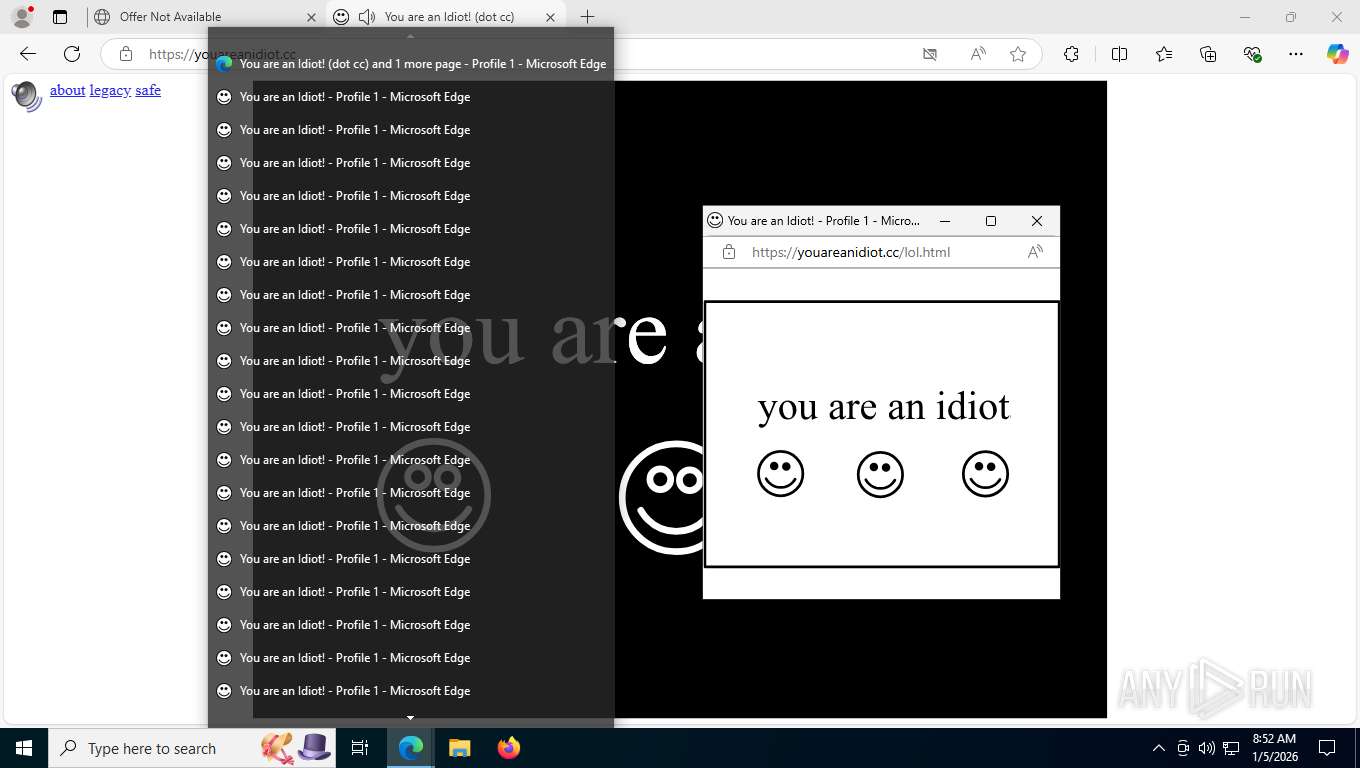The image size is (1360, 768).
Task: Open Settings and more ellipsis menu
Action: tap(1296, 54)
